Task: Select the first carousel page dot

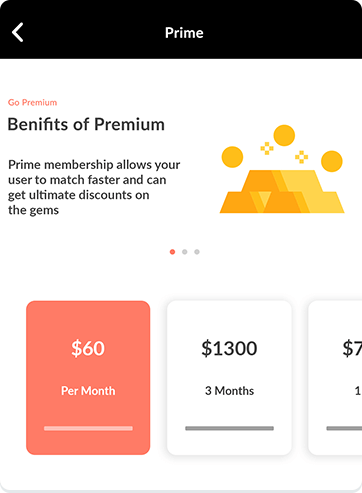Action: [x=172, y=252]
